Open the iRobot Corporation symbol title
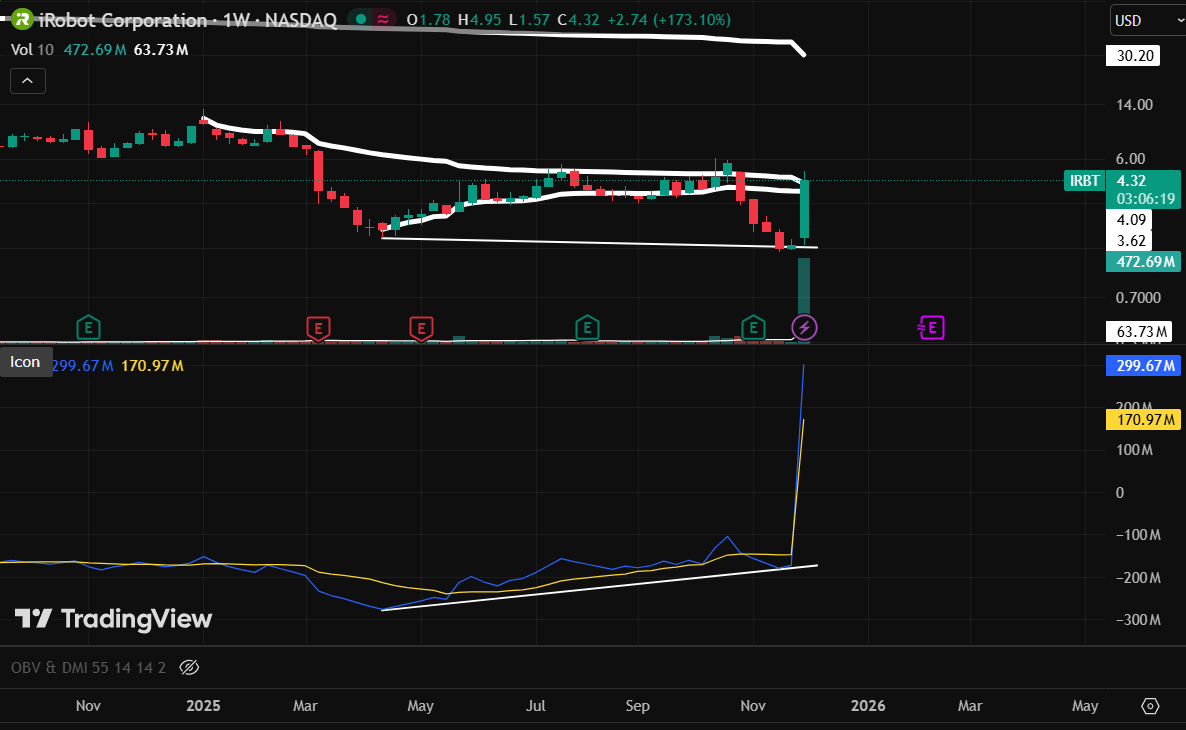This screenshot has width=1186, height=730. click(188, 20)
